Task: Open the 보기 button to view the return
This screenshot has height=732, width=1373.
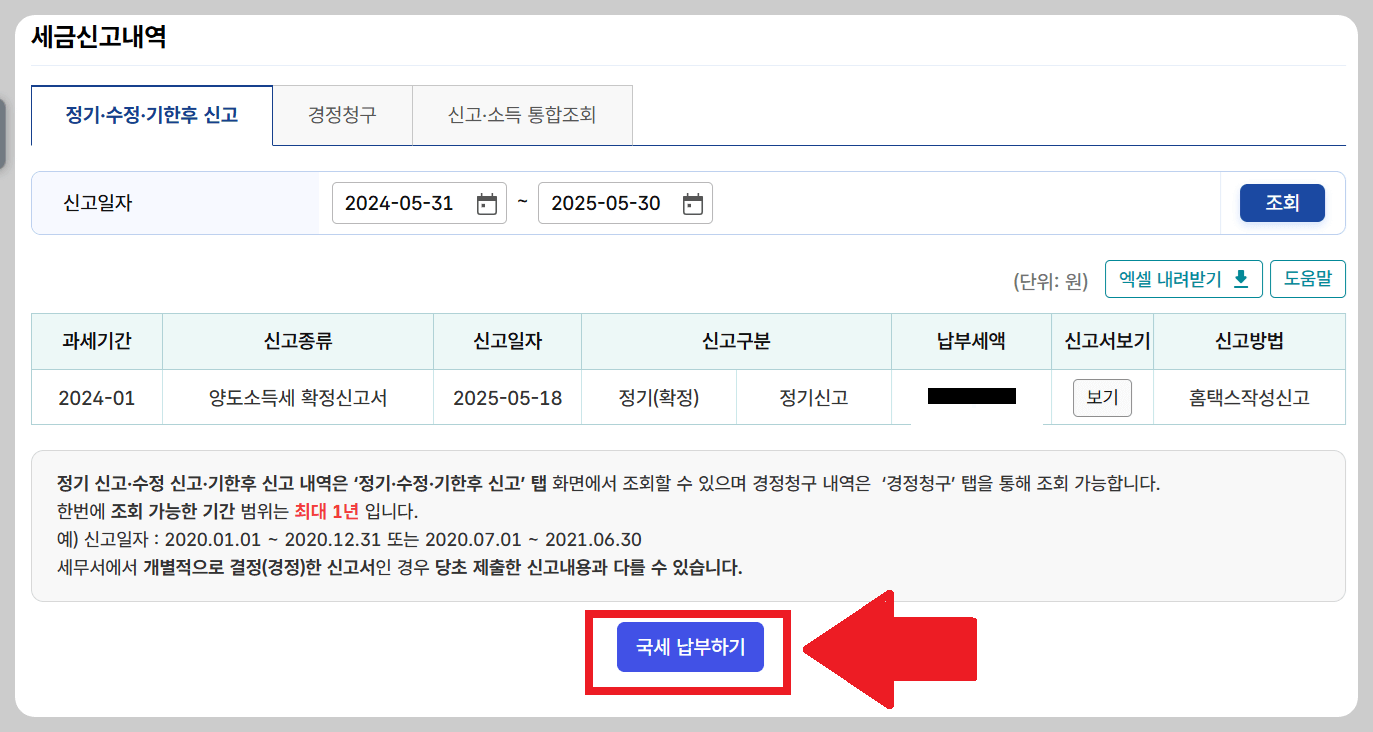Action: [x=1103, y=397]
